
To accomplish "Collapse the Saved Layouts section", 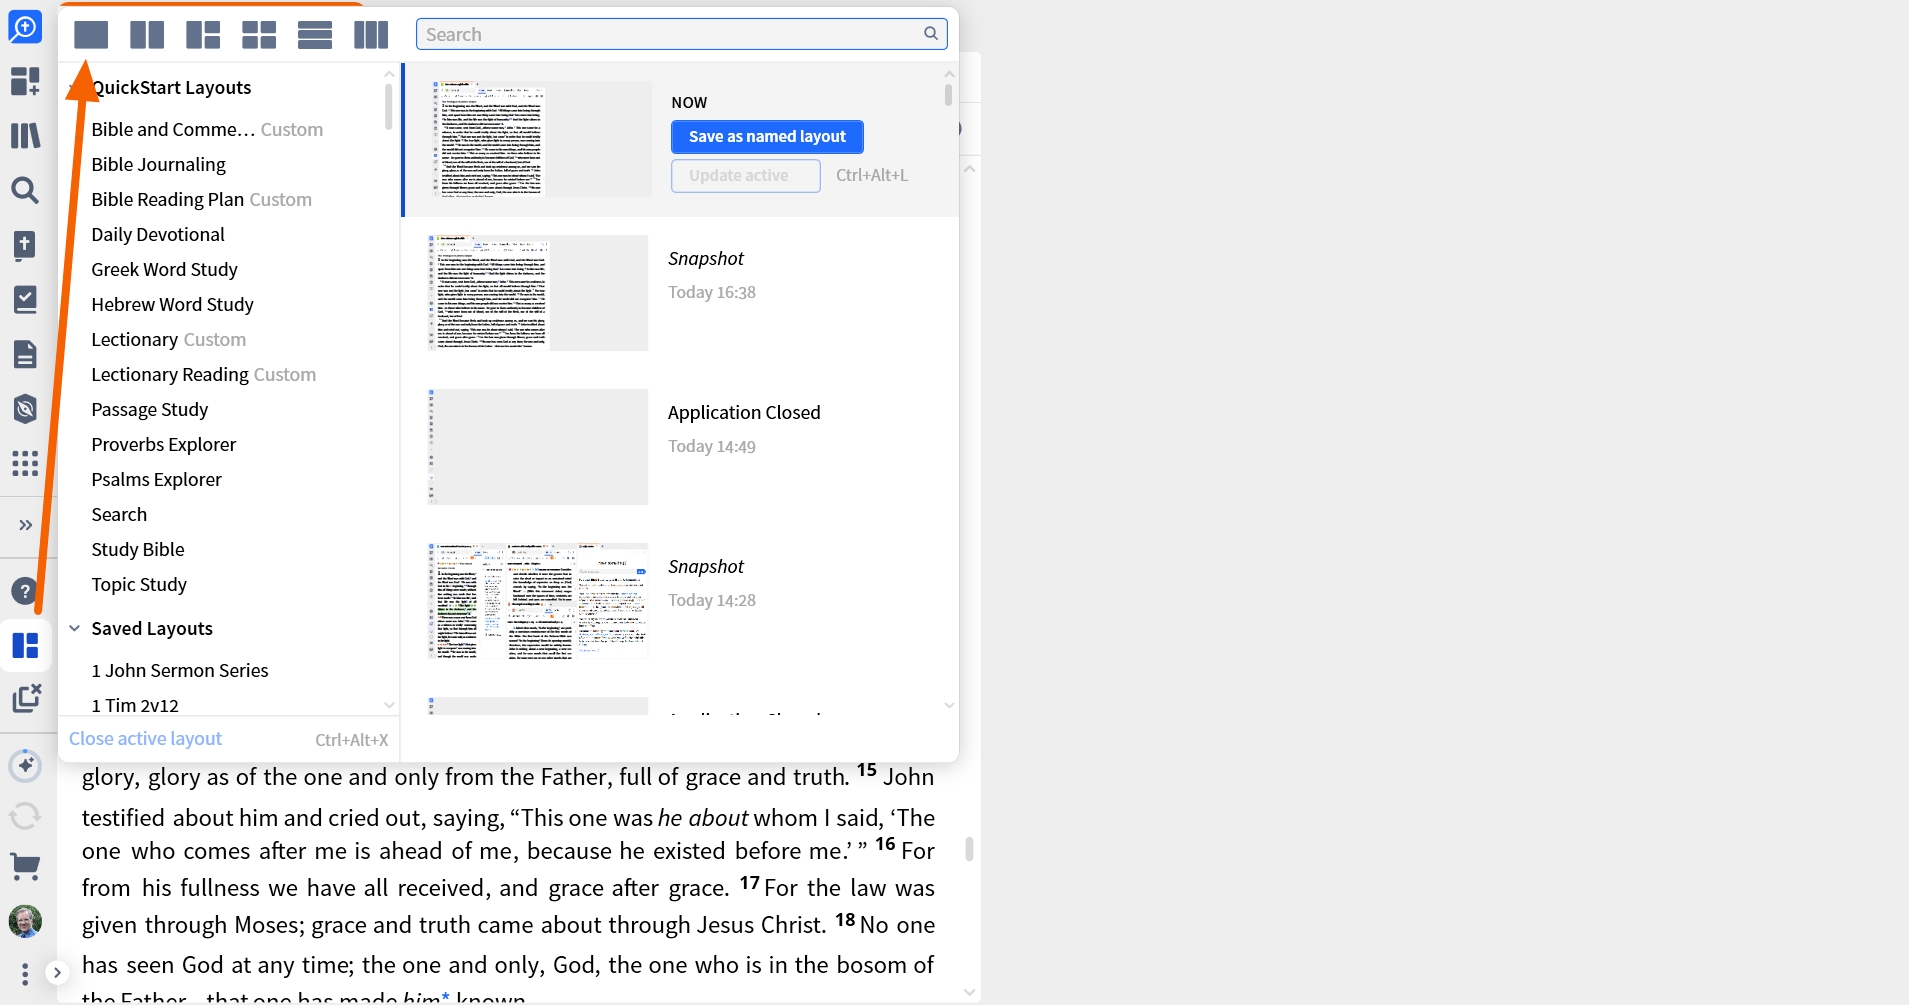I will 75,628.
